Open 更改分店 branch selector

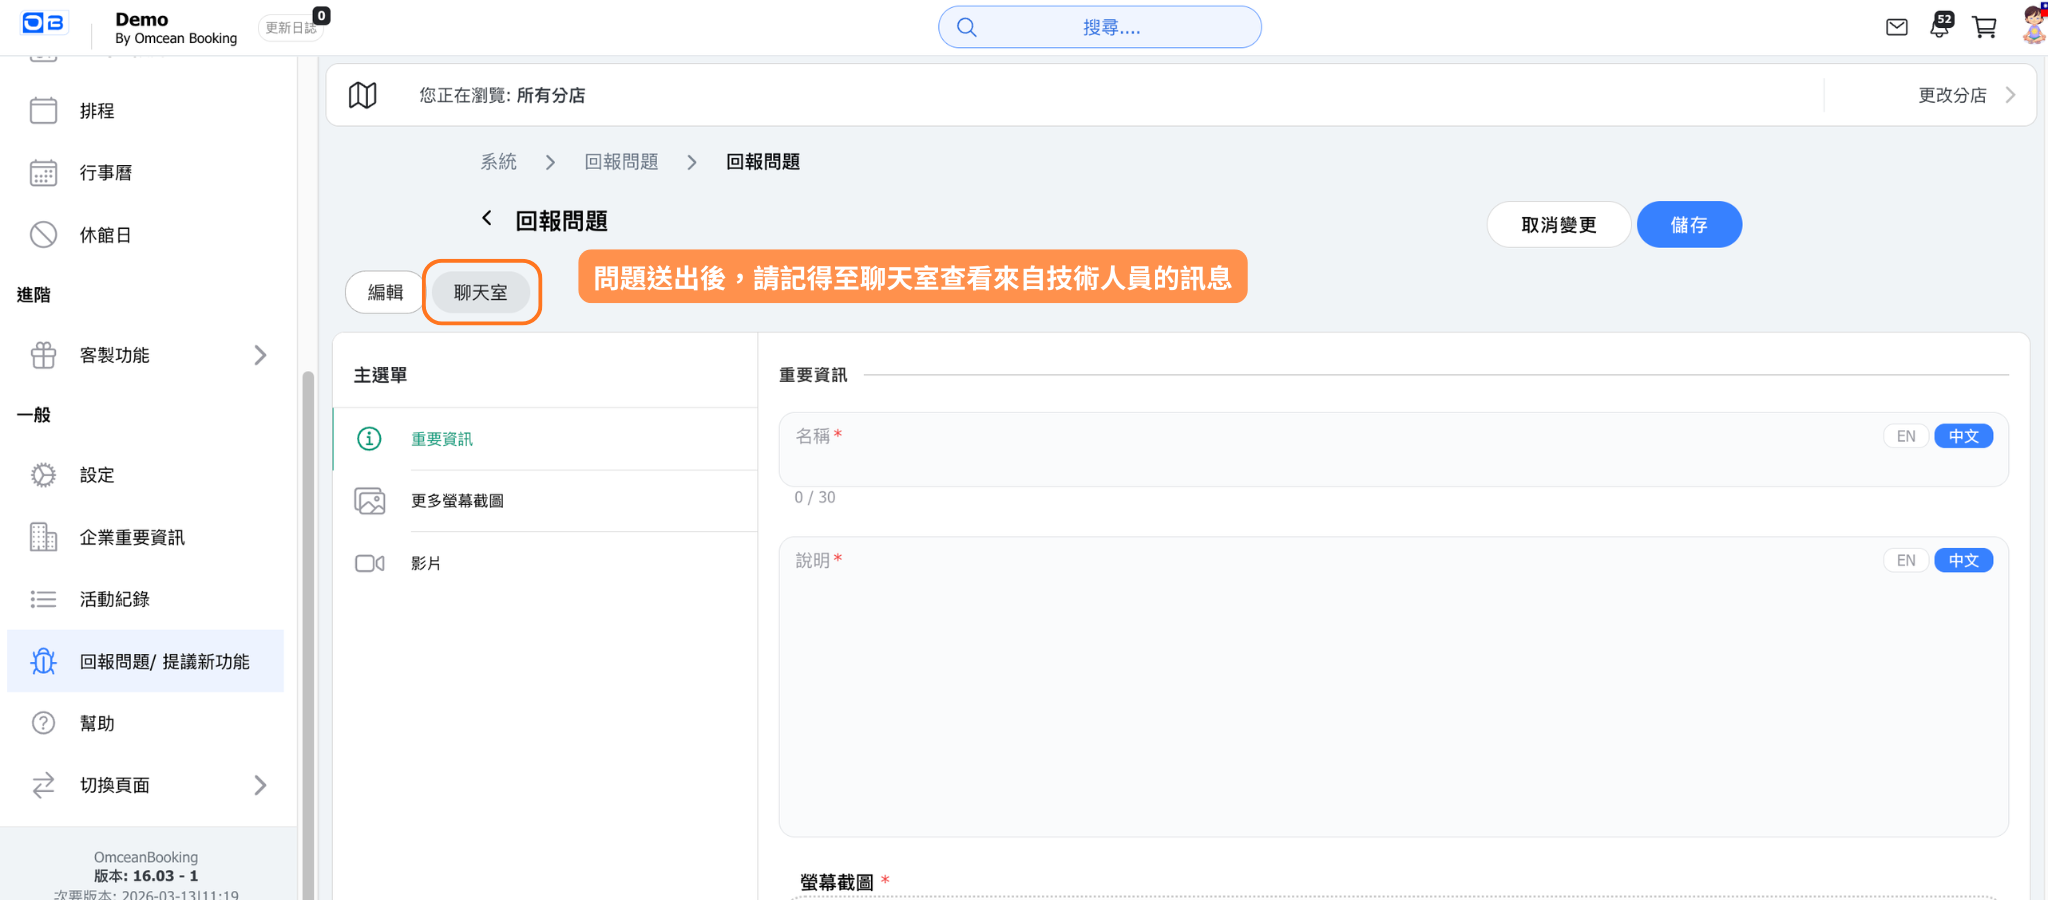point(1964,95)
